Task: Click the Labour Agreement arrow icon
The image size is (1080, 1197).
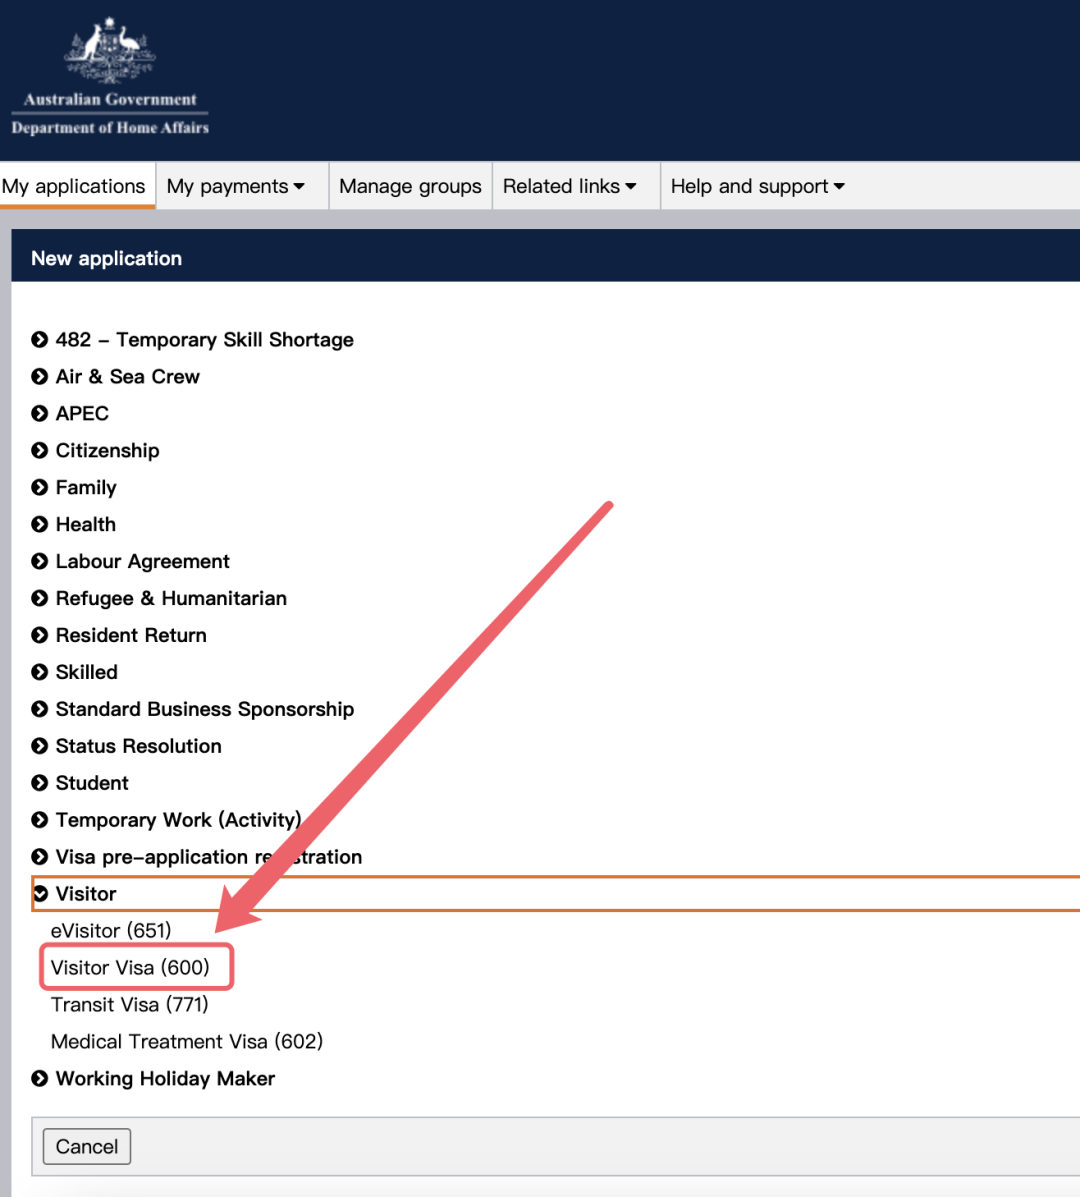Action: click(x=40, y=561)
